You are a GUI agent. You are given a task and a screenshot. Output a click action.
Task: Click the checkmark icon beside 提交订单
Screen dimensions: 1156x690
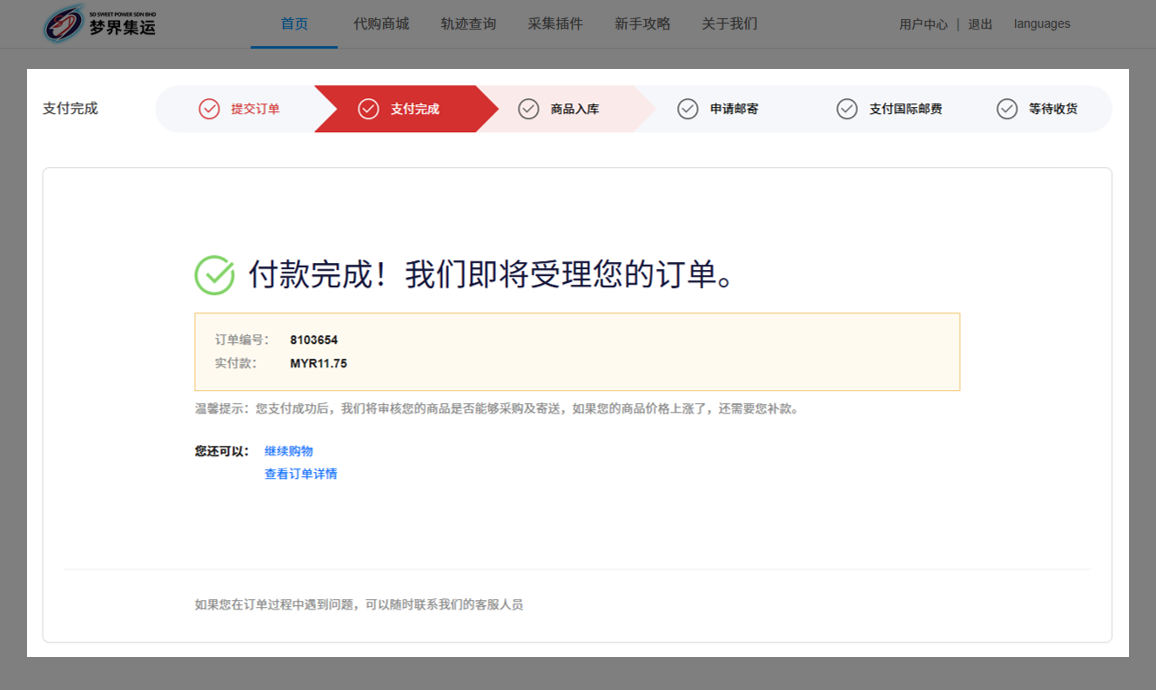(209, 109)
